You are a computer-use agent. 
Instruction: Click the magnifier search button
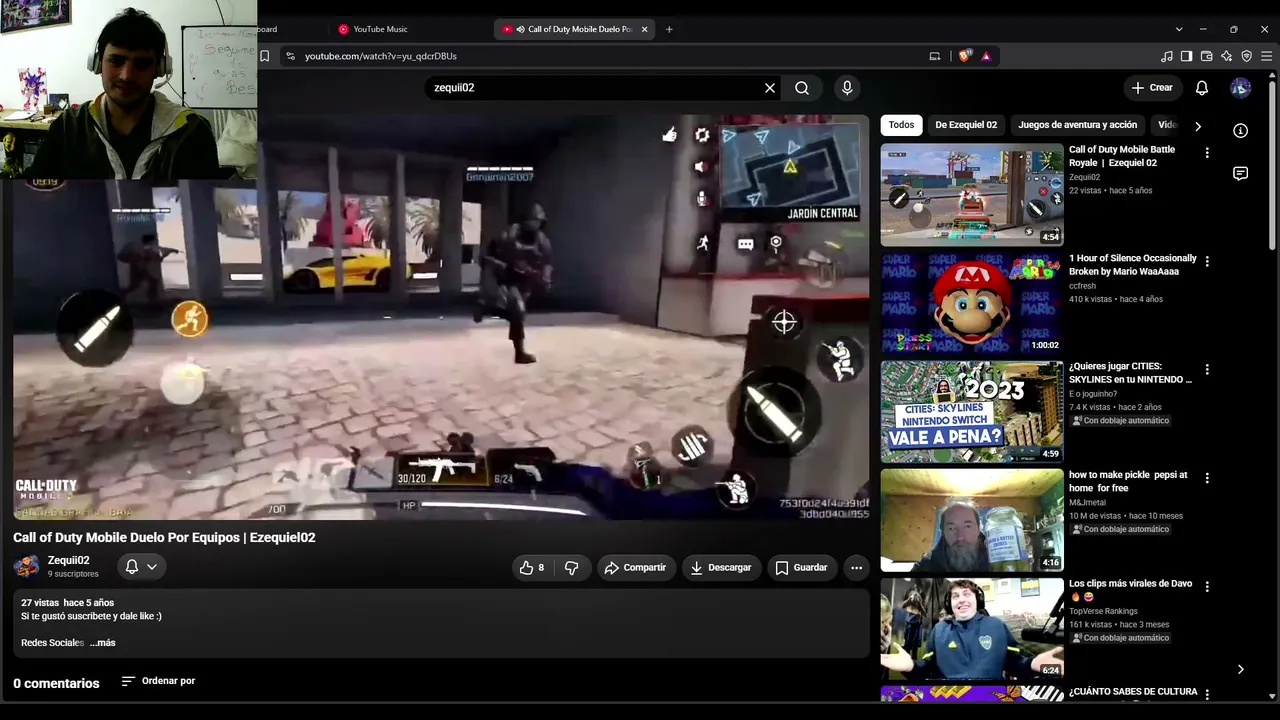pos(802,88)
